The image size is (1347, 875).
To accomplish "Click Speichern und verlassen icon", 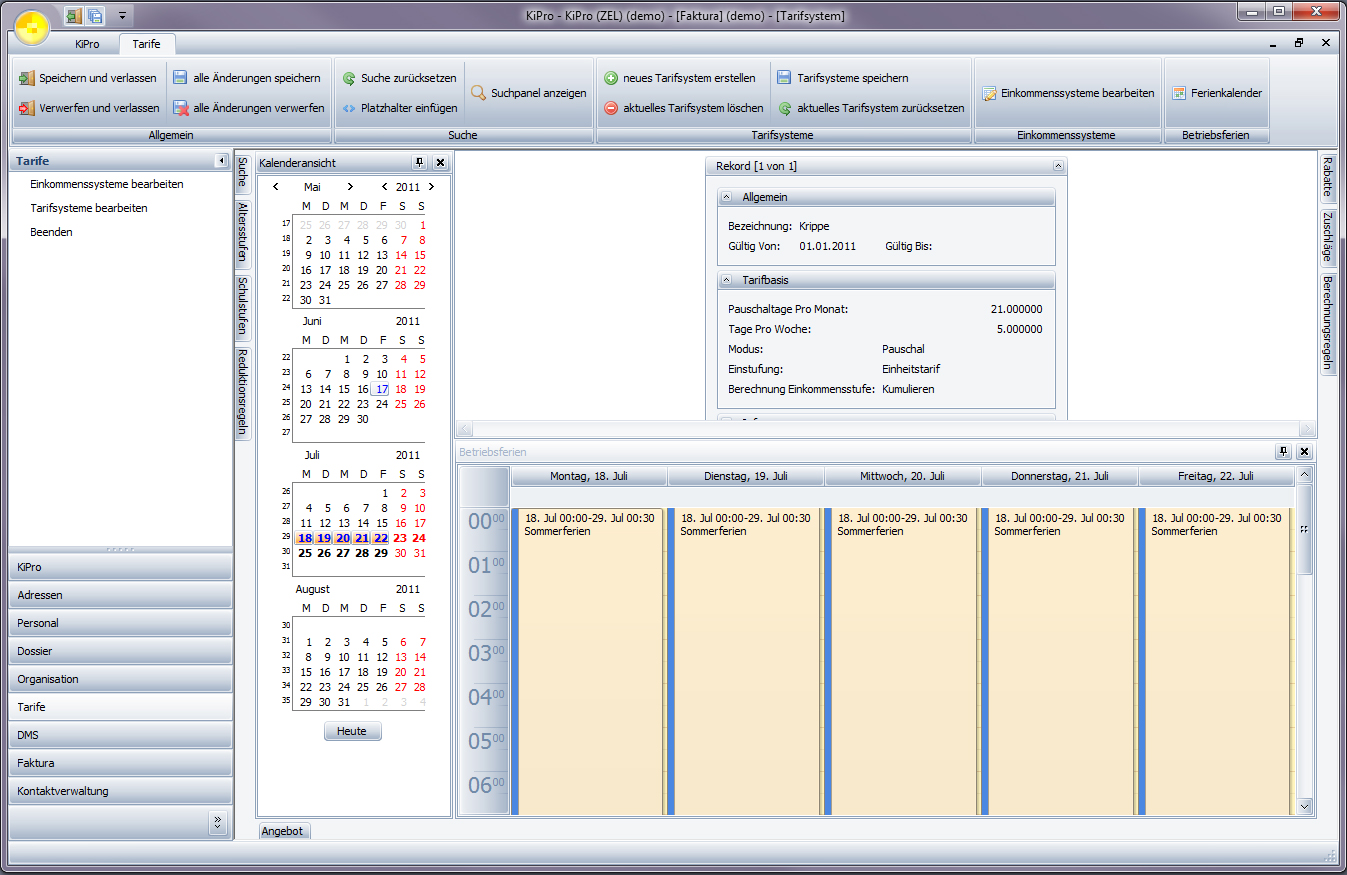I will [27, 78].
